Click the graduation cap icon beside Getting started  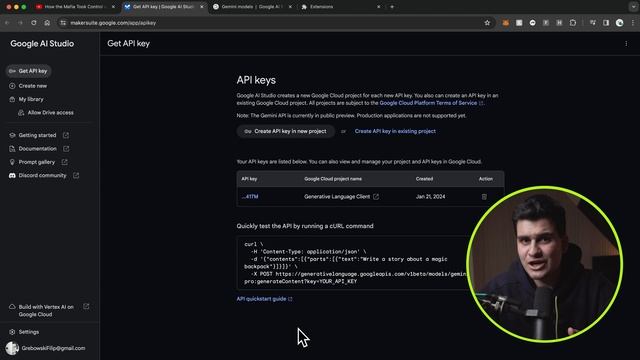point(12,135)
